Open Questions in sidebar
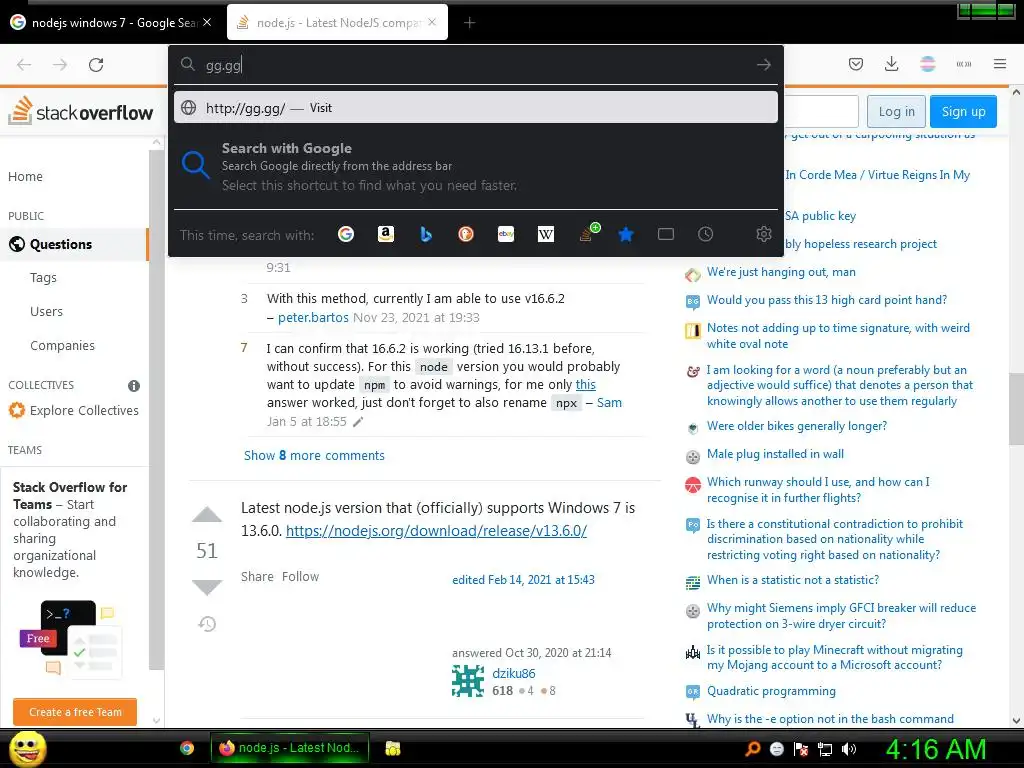This screenshot has height=768, width=1024. (x=61, y=244)
